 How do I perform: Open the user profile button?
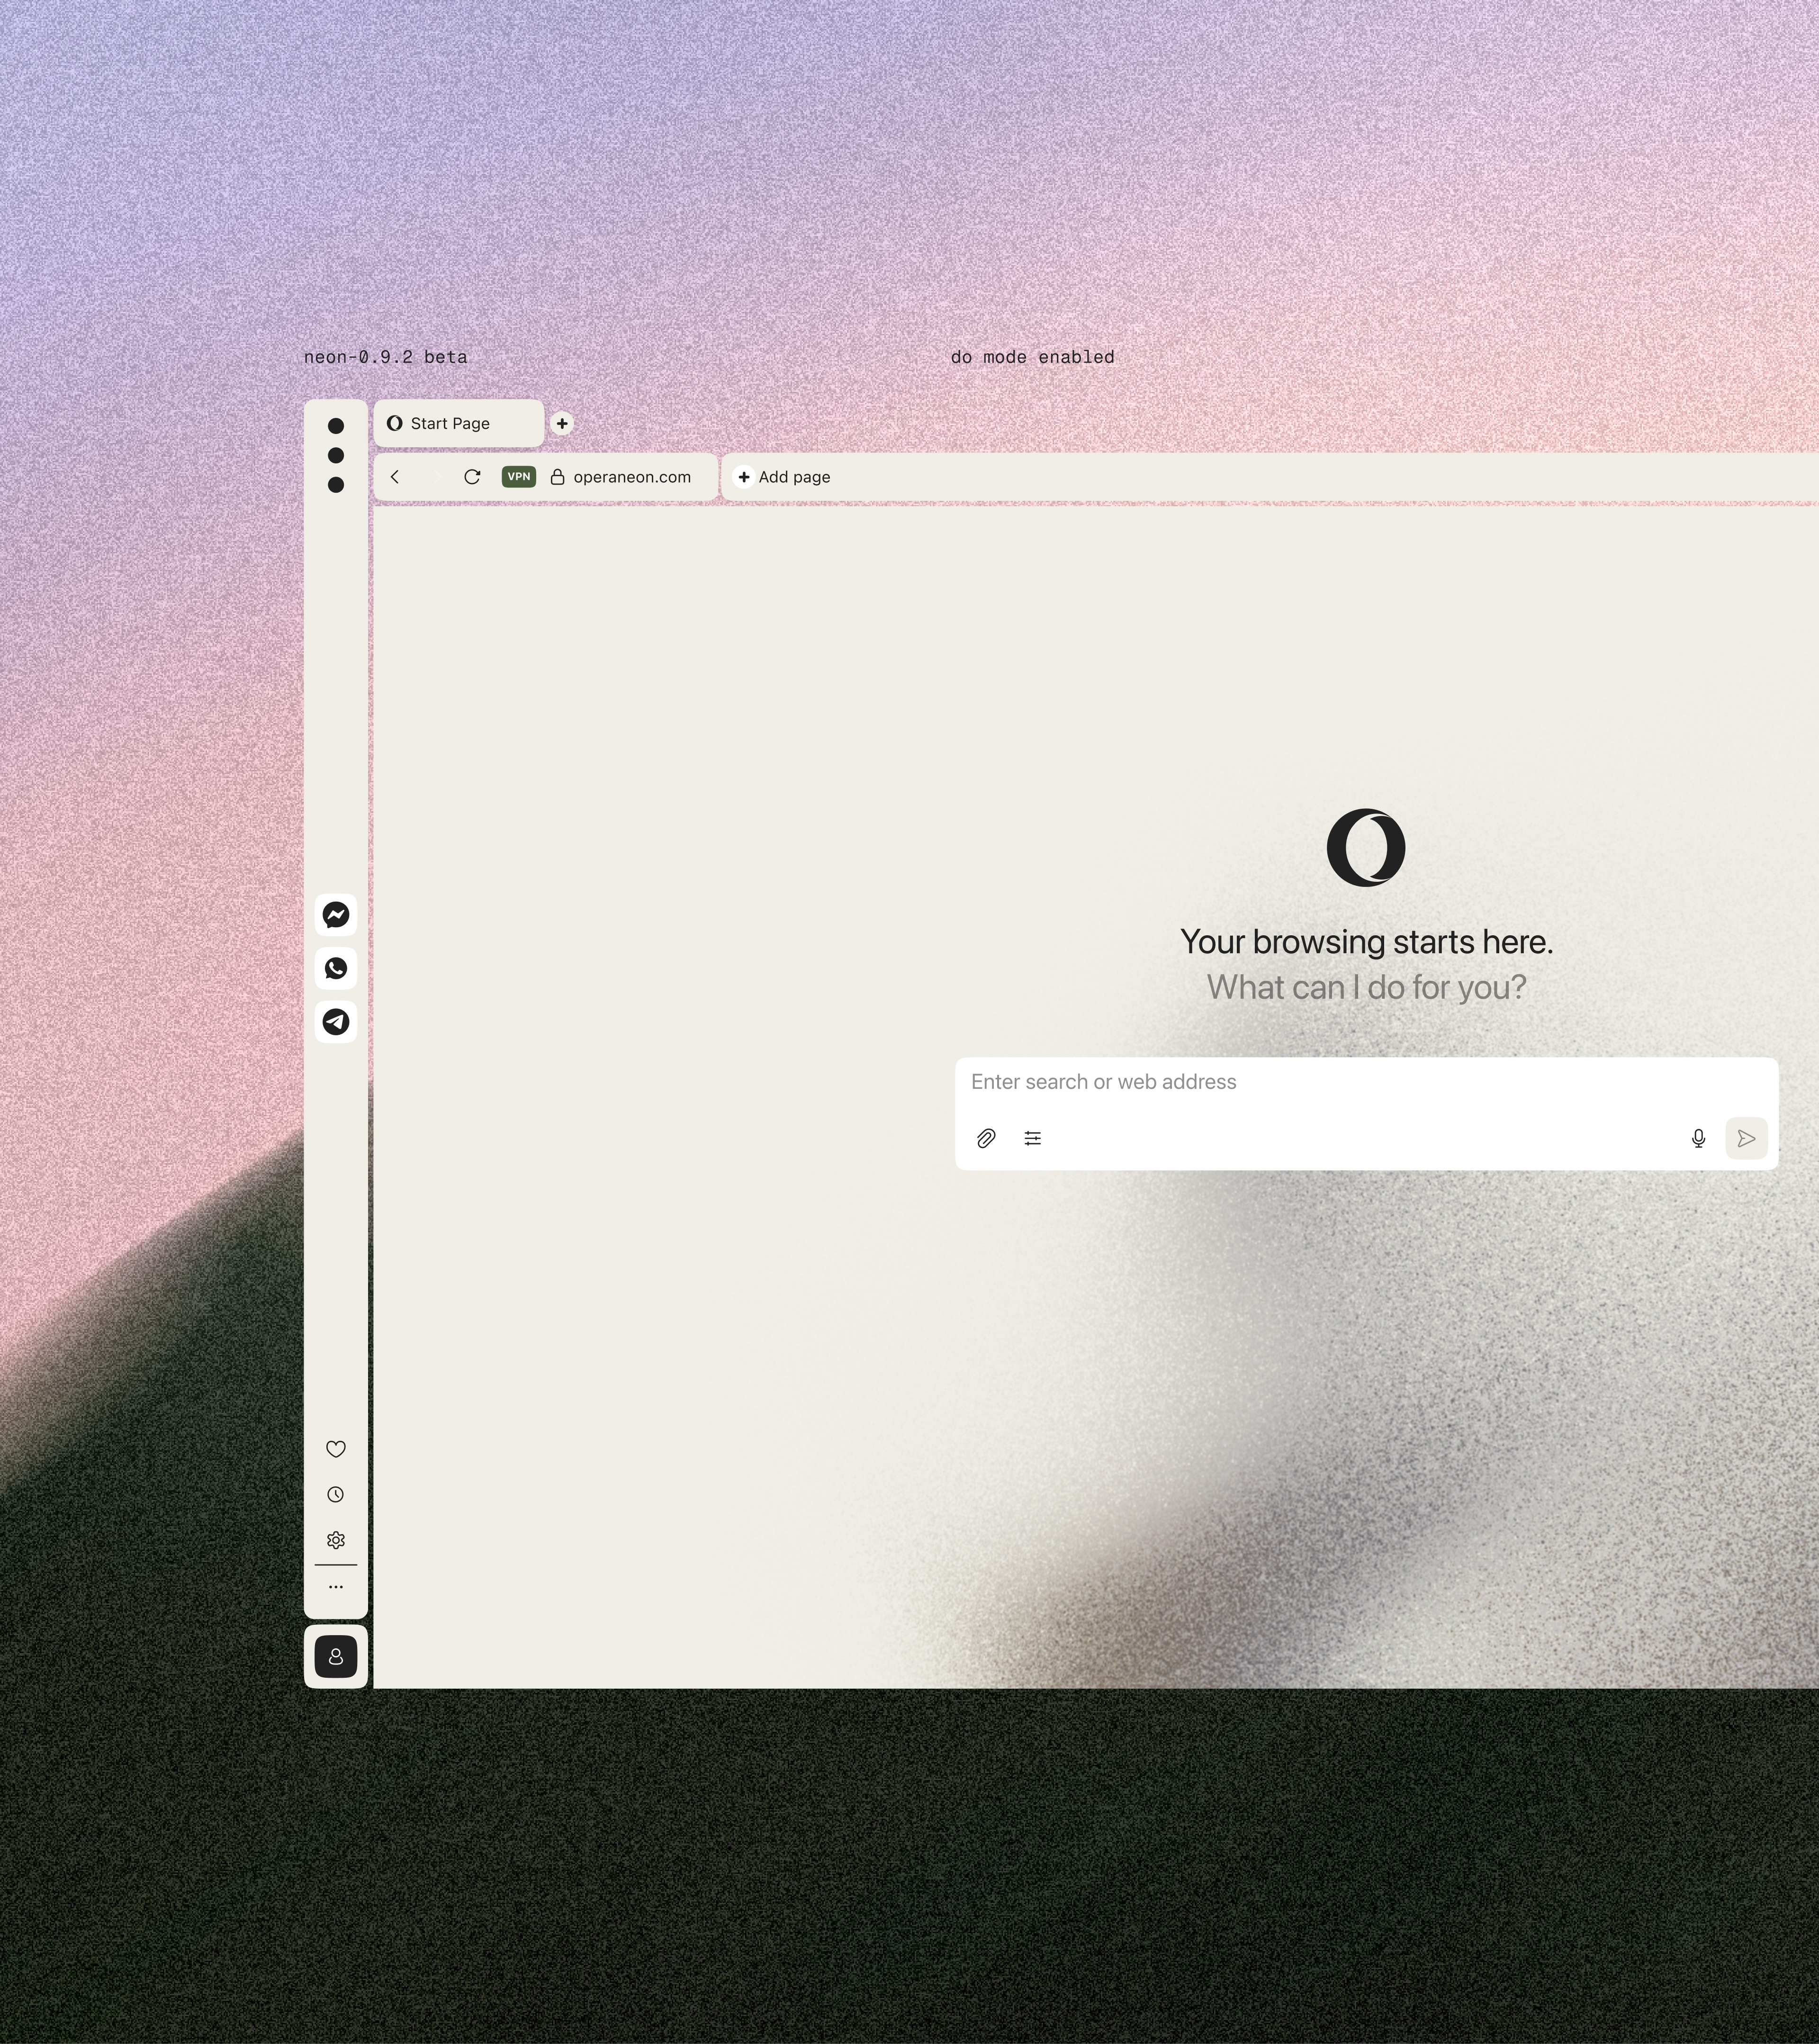pos(336,1657)
